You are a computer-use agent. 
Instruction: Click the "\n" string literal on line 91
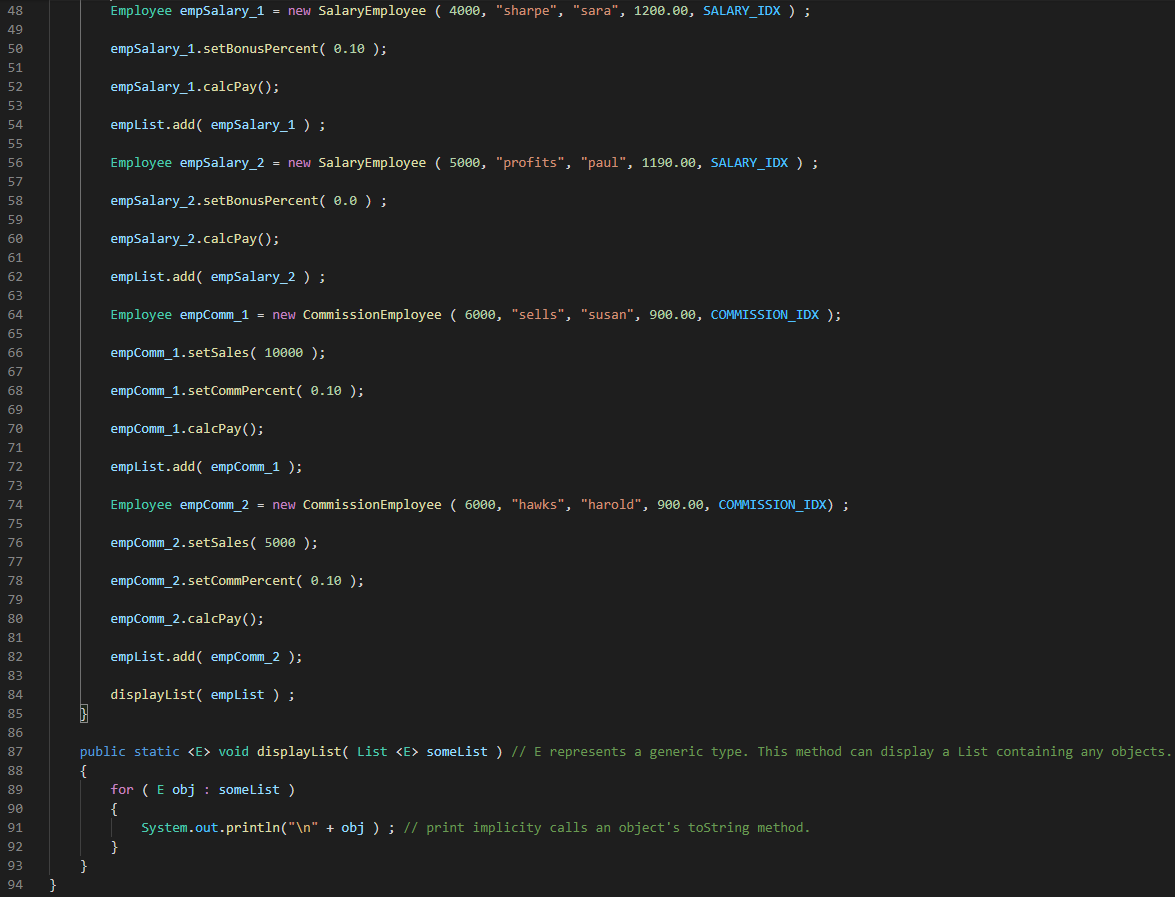[302, 827]
